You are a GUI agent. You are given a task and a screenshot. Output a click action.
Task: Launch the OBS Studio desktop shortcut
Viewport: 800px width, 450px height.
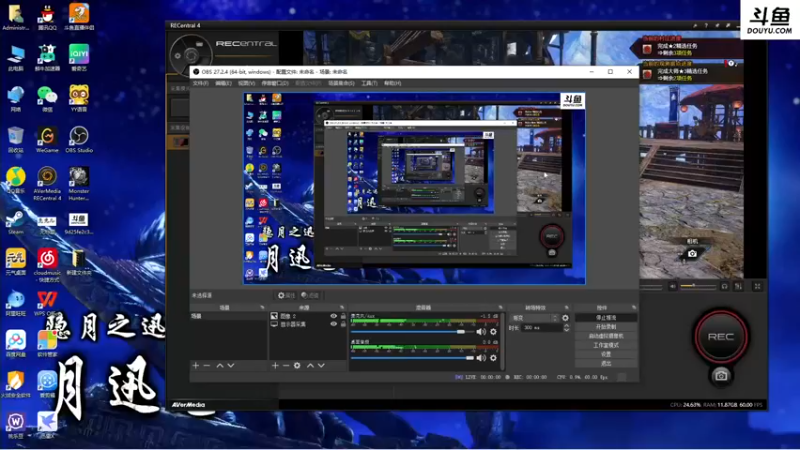[79, 140]
